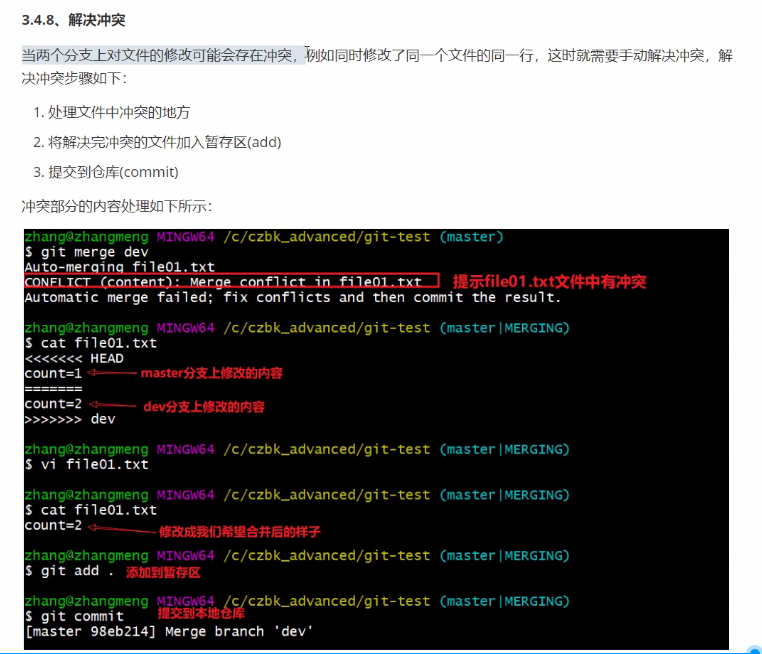Click the line "Automatic merge failed; fix conflicts"
The image size is (762, 654).
177,297
